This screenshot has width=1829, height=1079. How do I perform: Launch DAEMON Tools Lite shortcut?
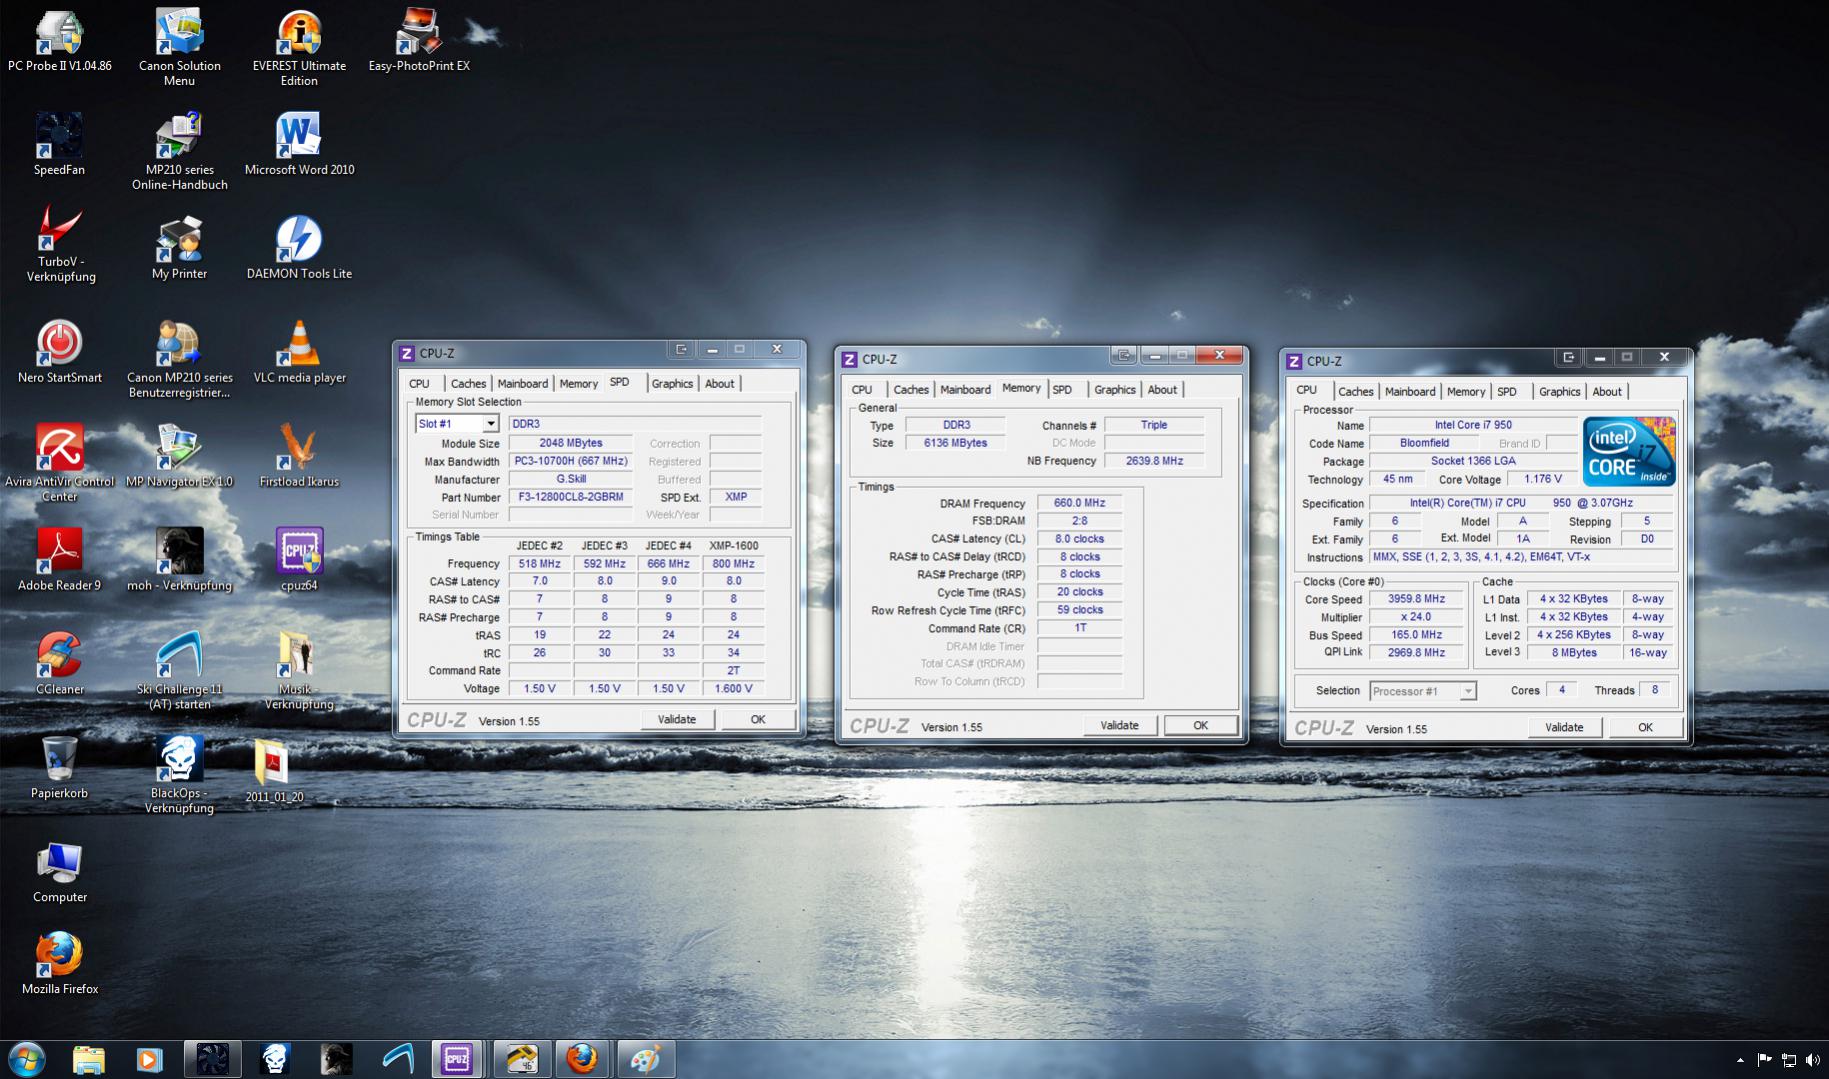pos(299,248)
